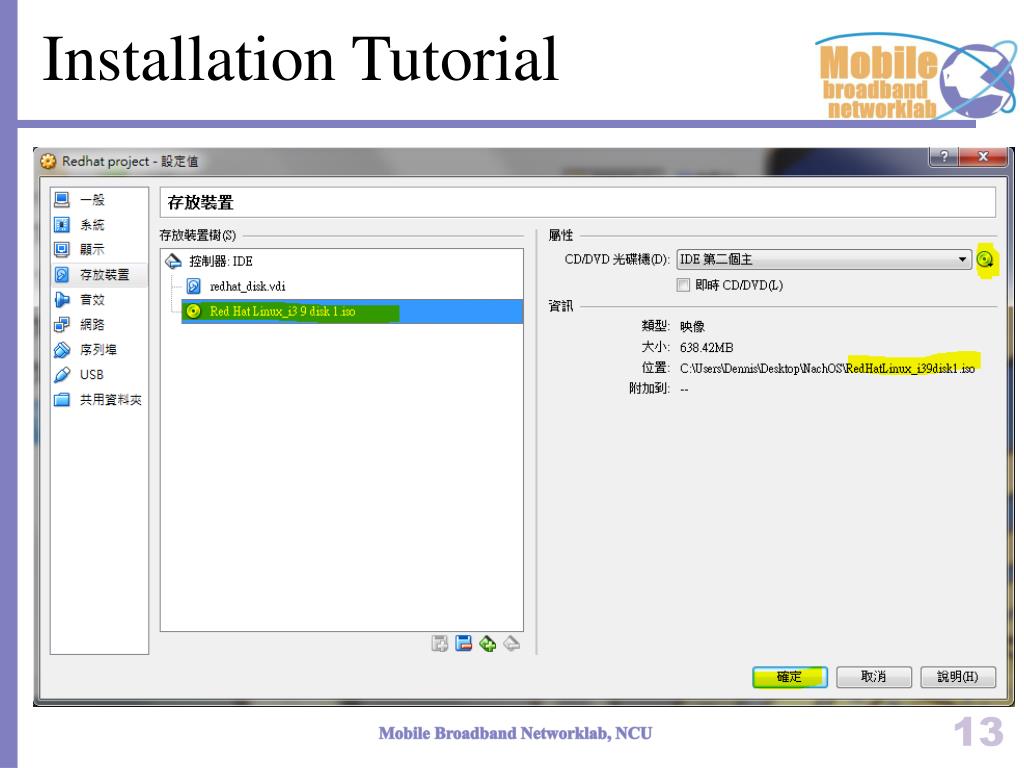Select the 存放裝置 (Storage) sidebar category
This screenshot has height=768, width=1024.
99,275
